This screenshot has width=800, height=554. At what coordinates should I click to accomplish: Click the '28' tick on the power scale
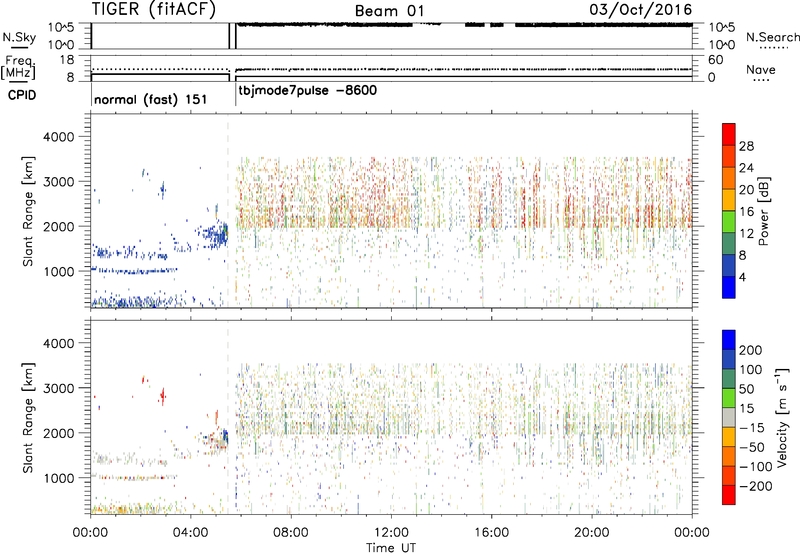pos(746,146)
